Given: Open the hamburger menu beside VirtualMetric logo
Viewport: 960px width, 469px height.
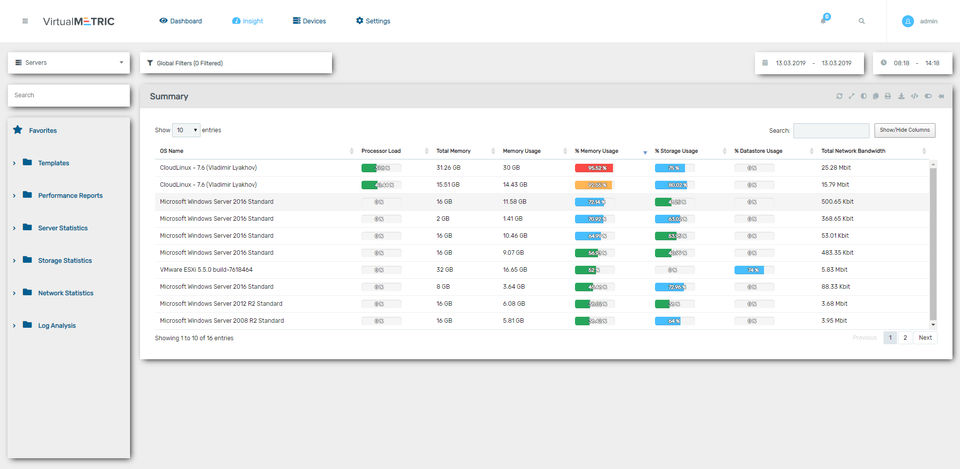Looking at the screenshot, I should click(25, 21).
